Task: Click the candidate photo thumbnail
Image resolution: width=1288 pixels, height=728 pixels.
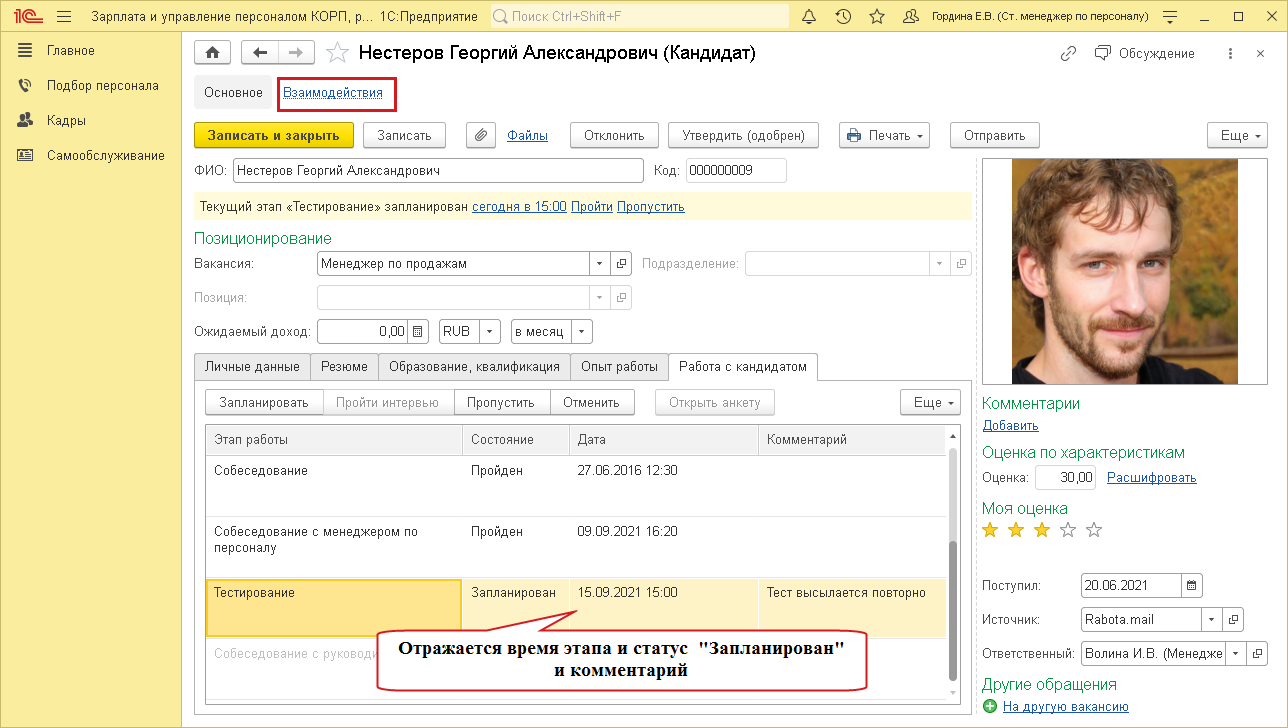Action: click(1125, 273)
